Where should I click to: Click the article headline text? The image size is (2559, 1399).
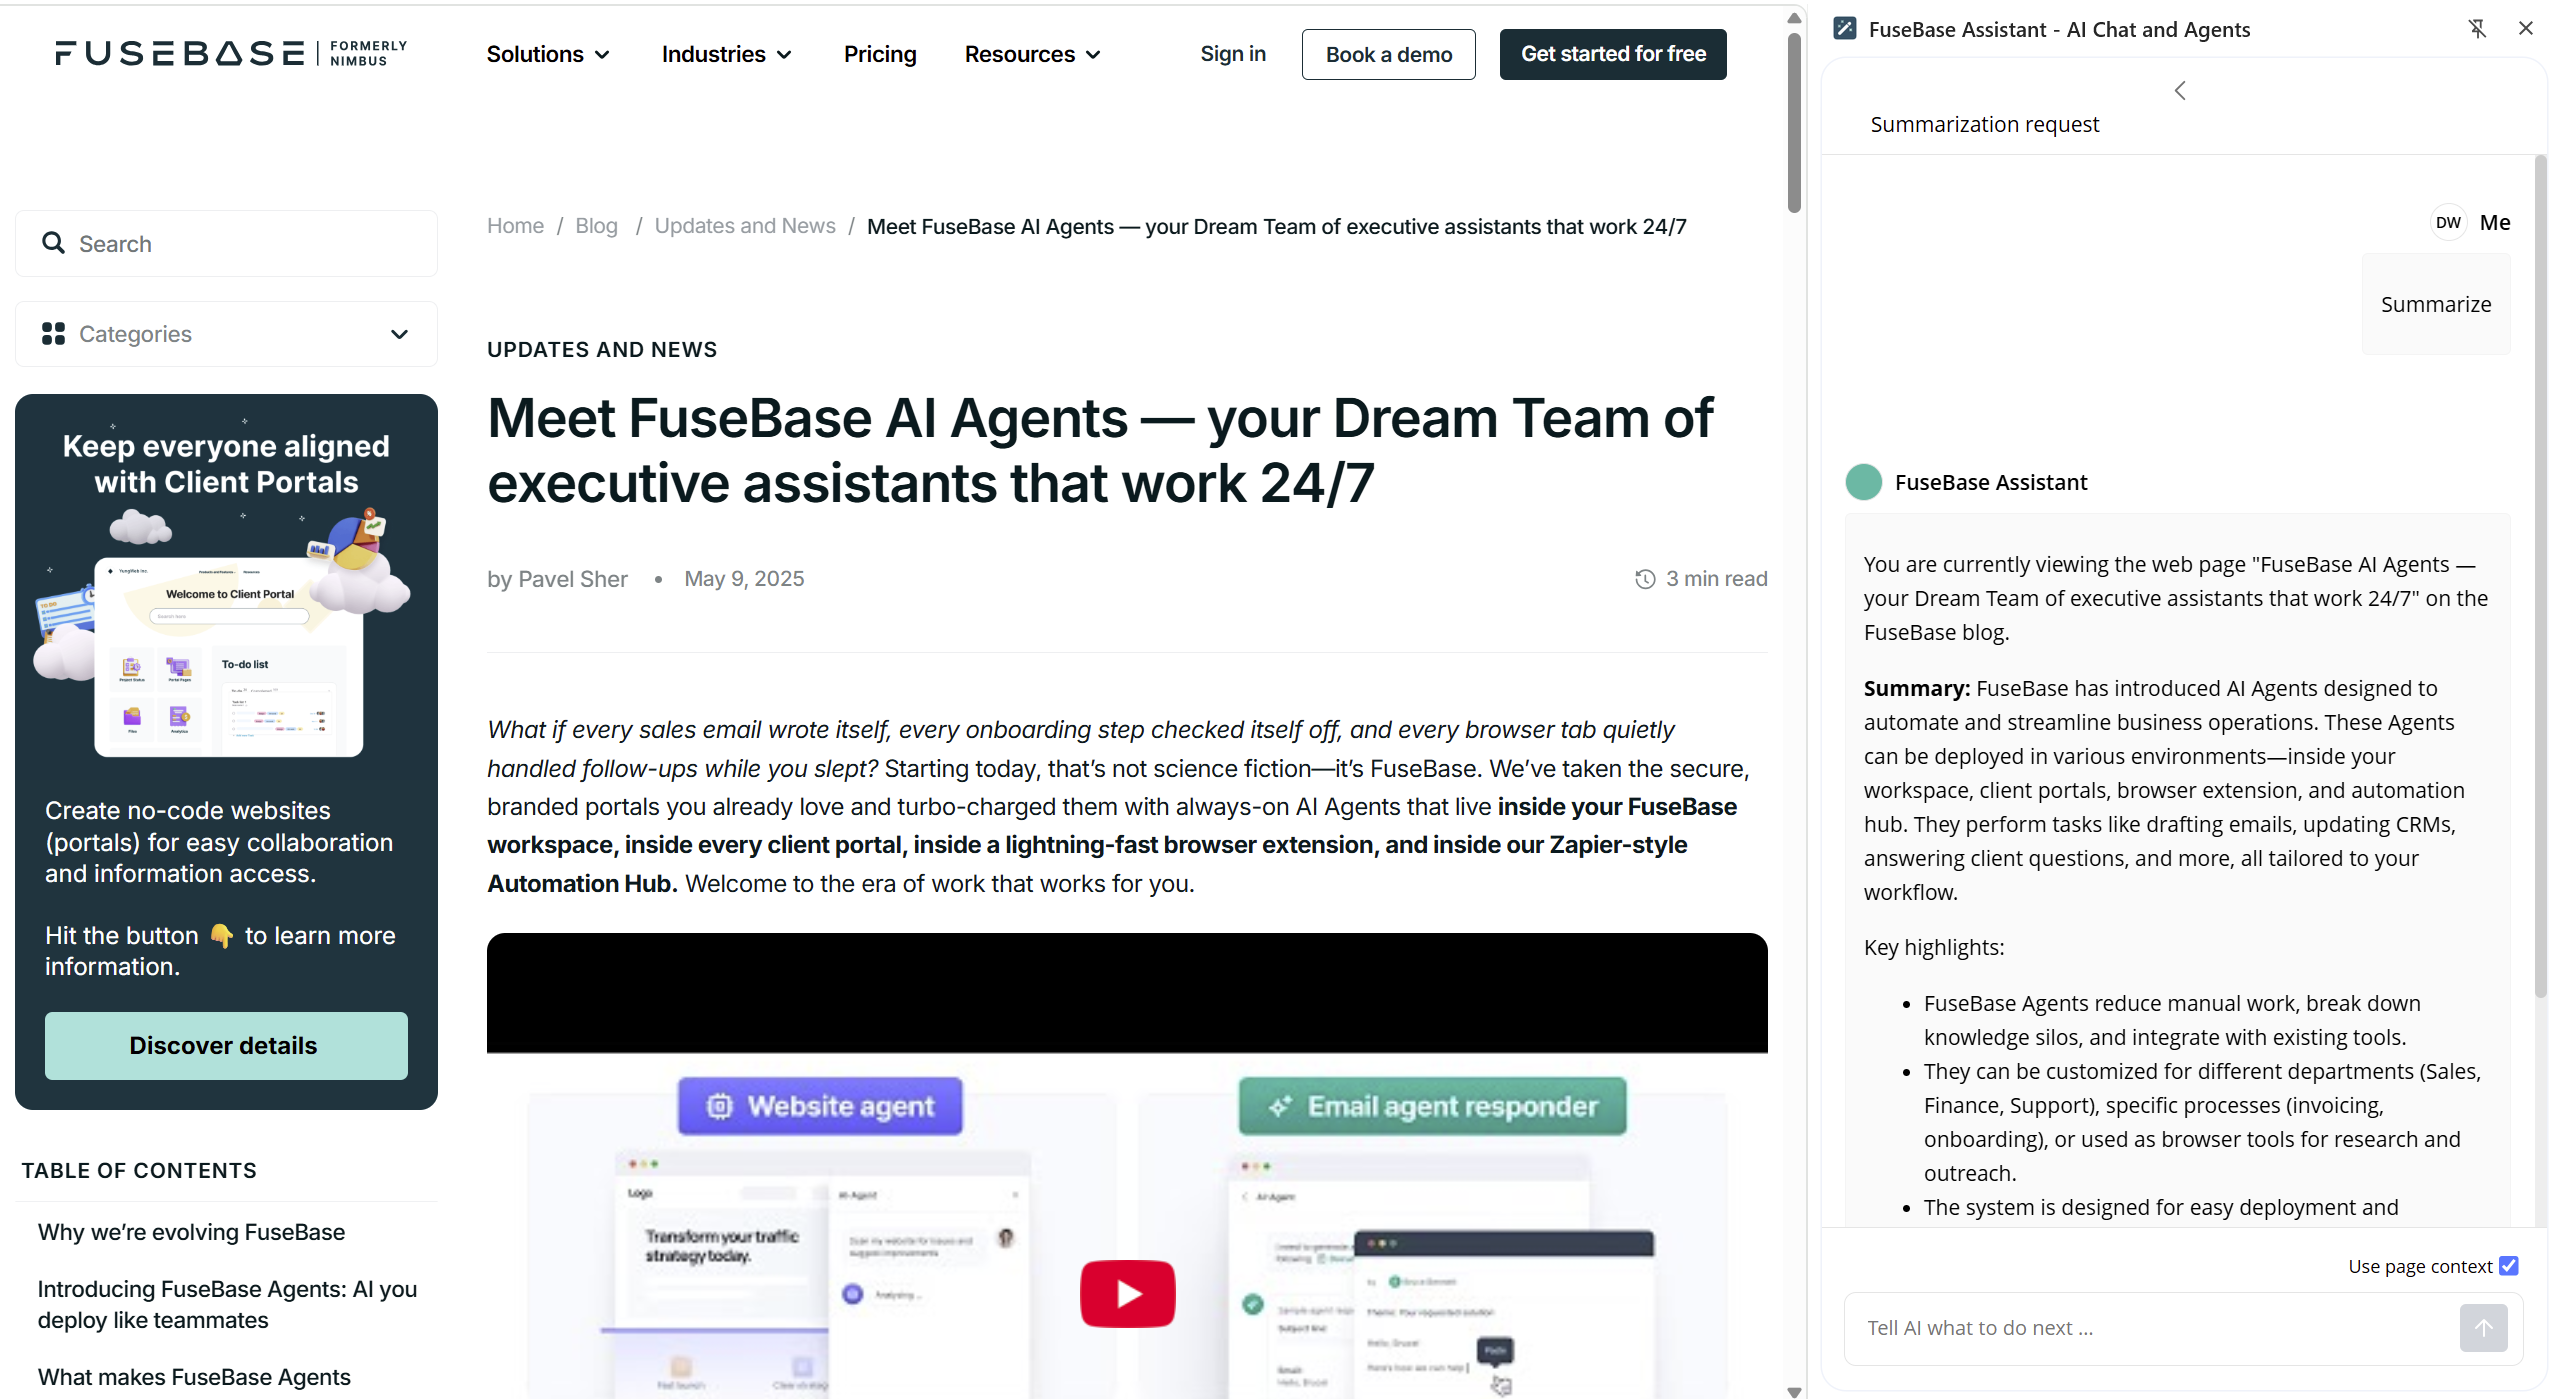[1100, 450]
